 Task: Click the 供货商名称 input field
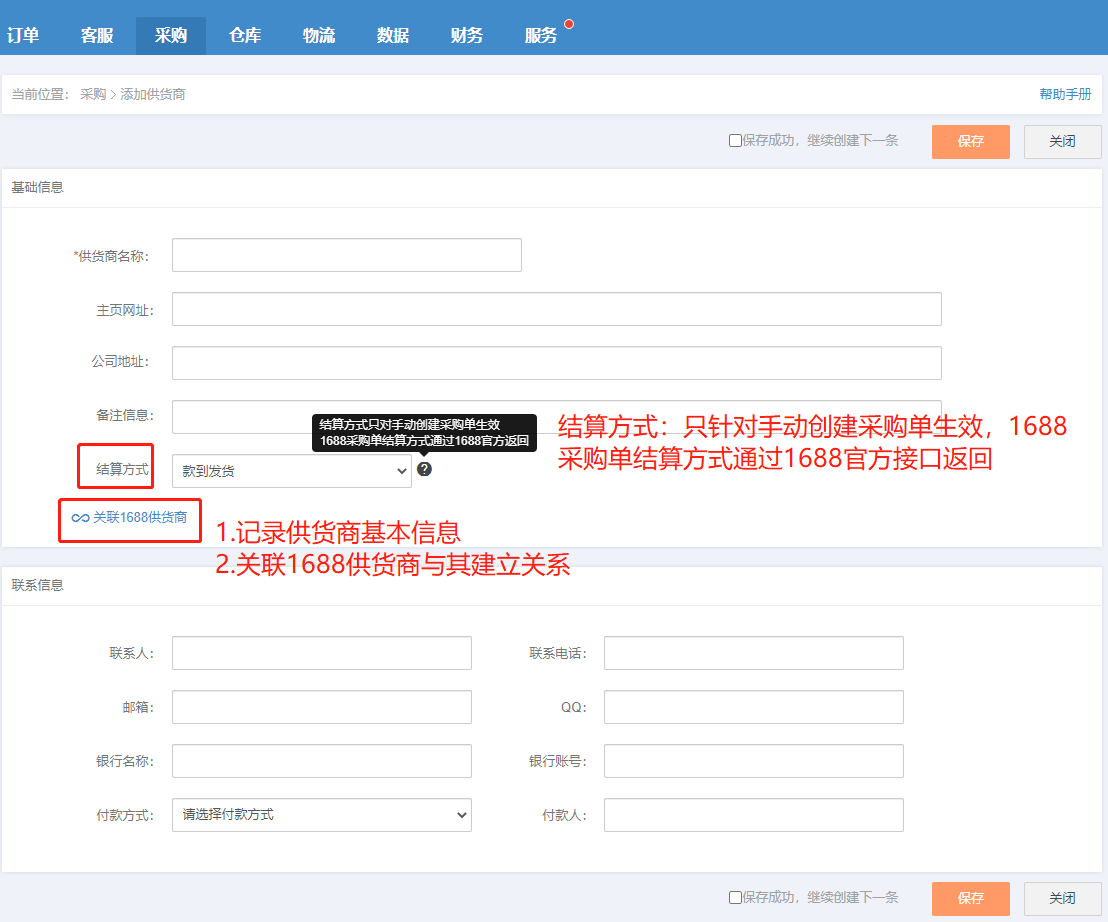pyautogui.click(x=346, y=255)
